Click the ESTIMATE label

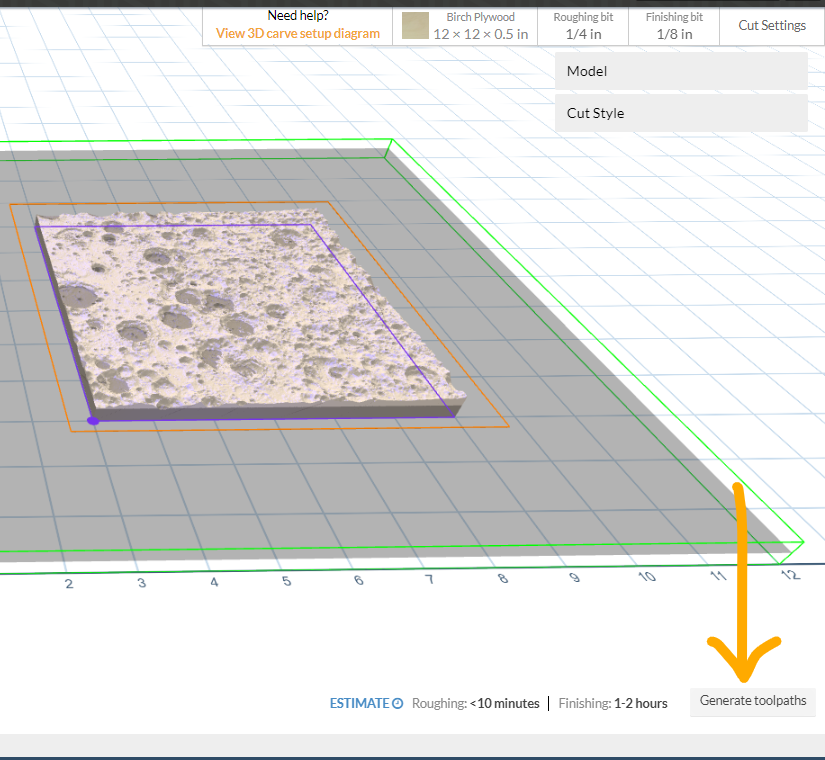359,703
